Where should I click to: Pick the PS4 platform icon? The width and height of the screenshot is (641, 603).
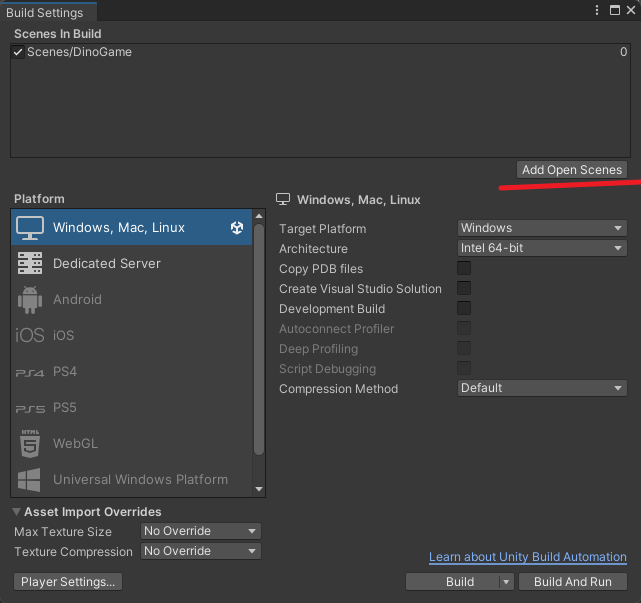point(30,372)
